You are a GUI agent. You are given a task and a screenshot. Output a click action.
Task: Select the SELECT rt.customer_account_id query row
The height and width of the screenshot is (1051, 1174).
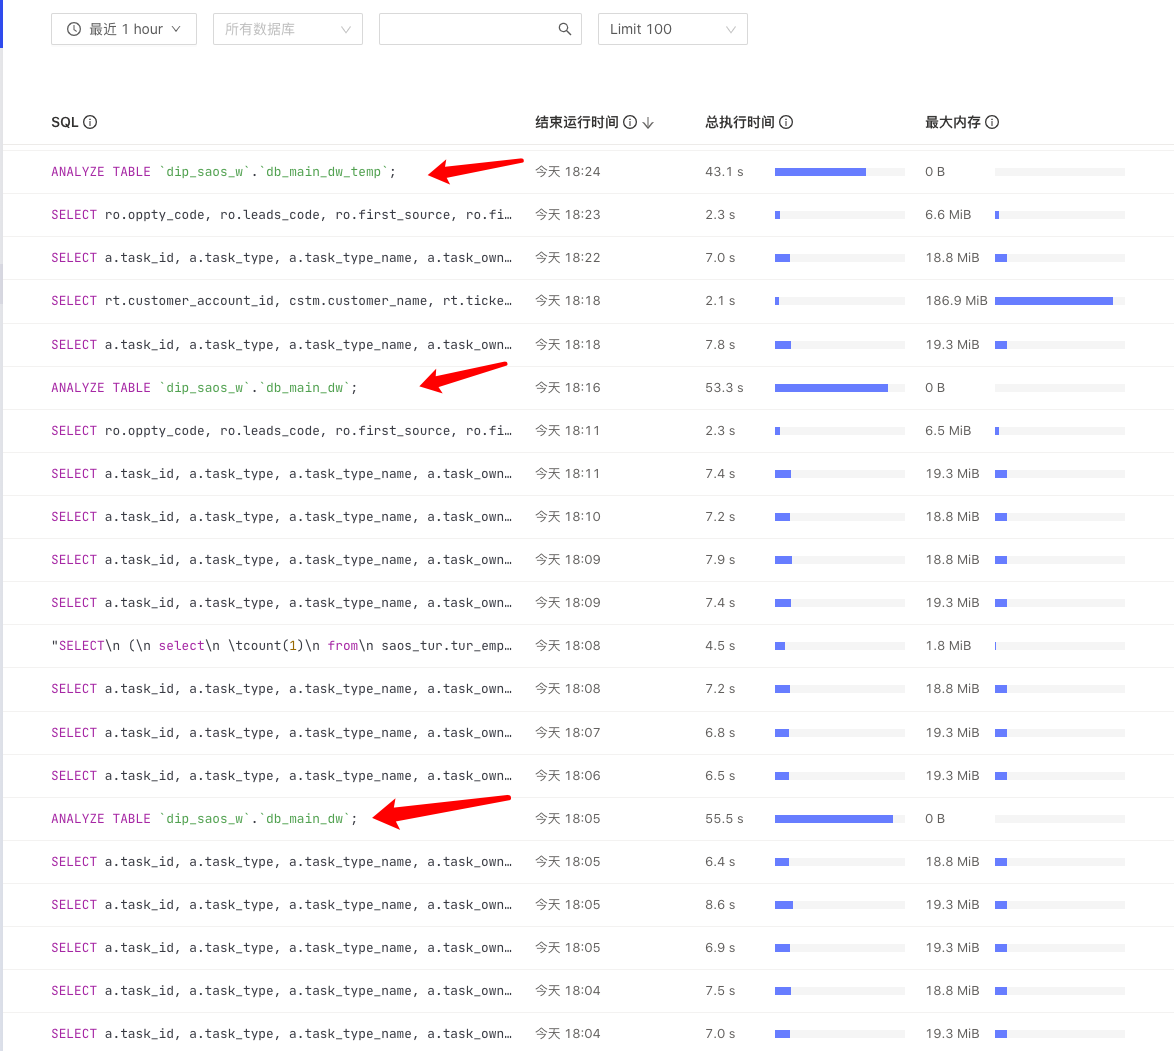pos(281,301)
